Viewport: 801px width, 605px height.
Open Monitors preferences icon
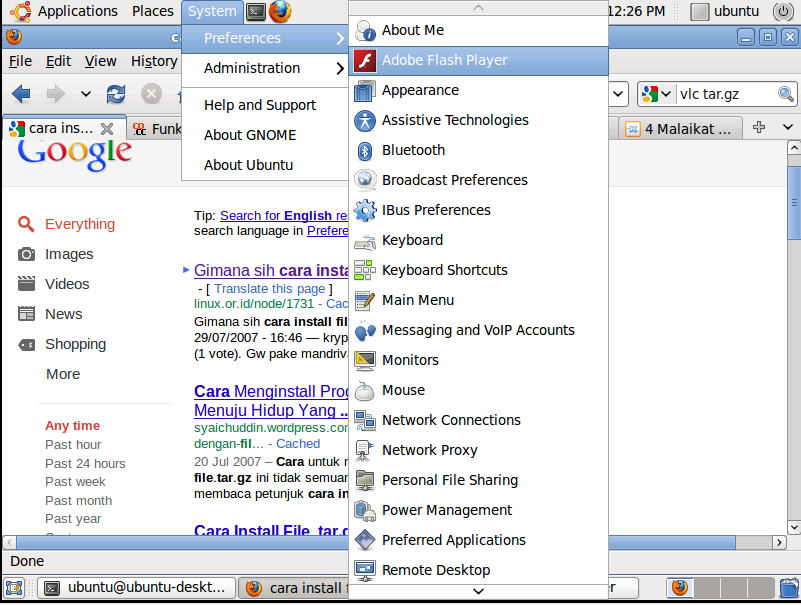coord(365,361)
